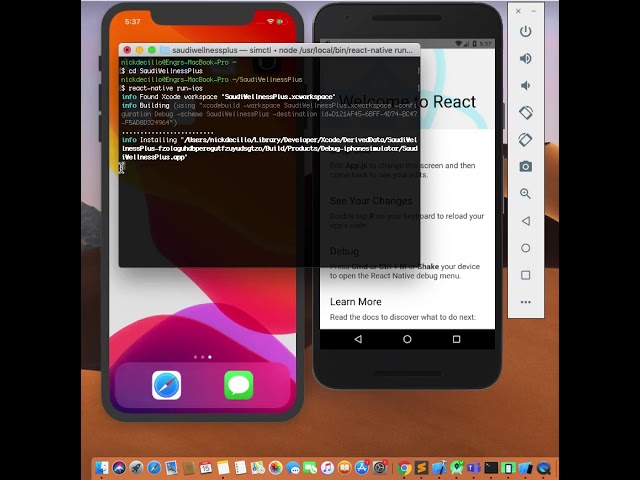Open Terminal icon in Dock
The width and height of the screenshot is (640, 480).
[491, 468]
